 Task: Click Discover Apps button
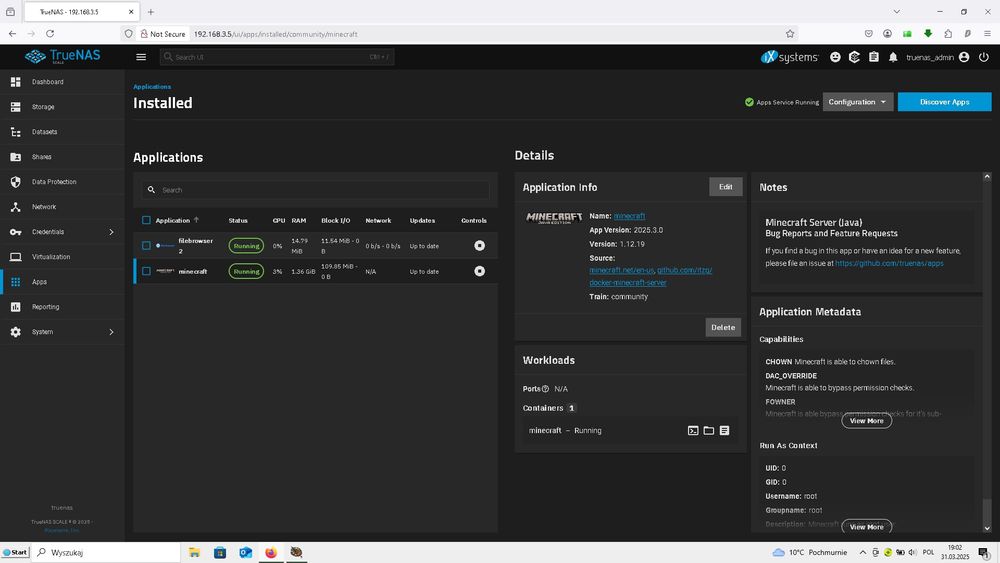click(944, 102)
